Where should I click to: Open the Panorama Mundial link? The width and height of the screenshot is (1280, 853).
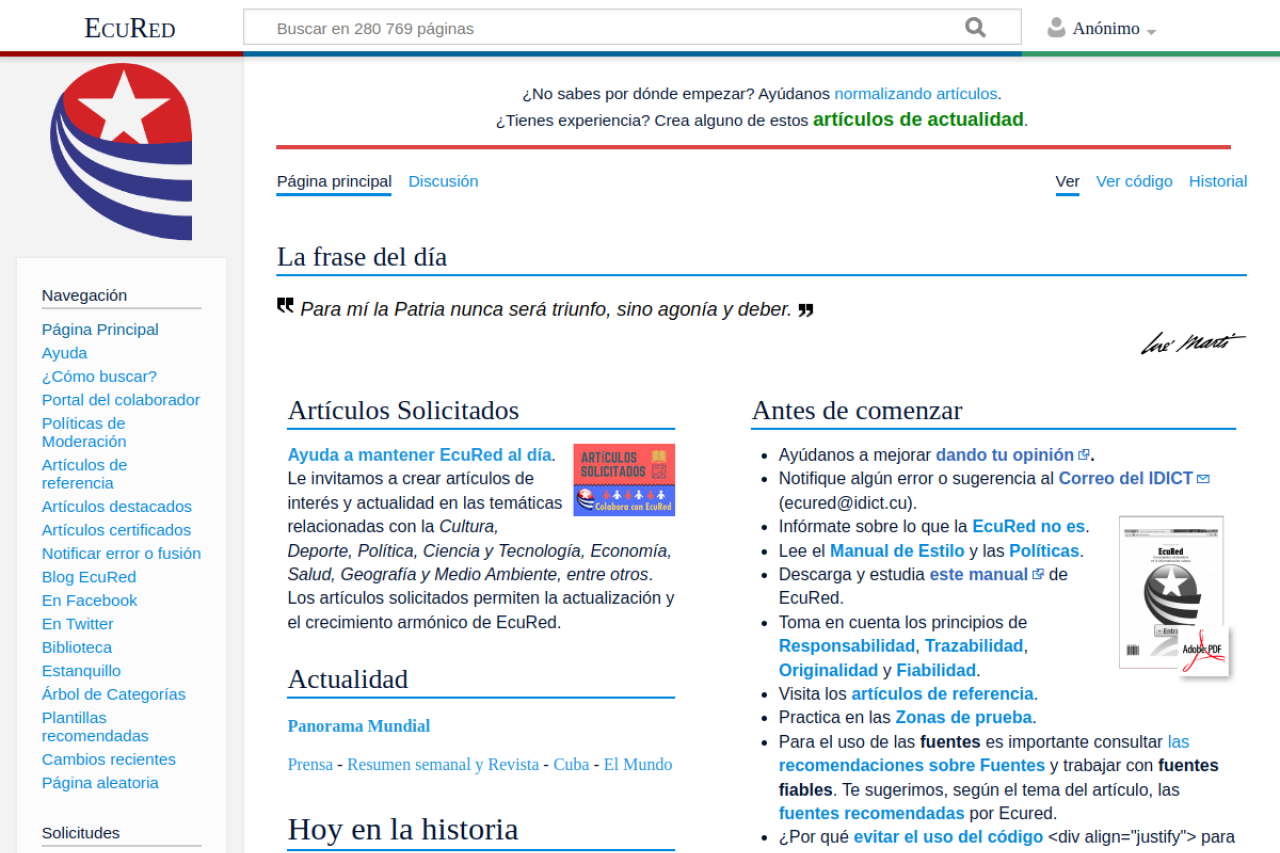tap(359, 726)
